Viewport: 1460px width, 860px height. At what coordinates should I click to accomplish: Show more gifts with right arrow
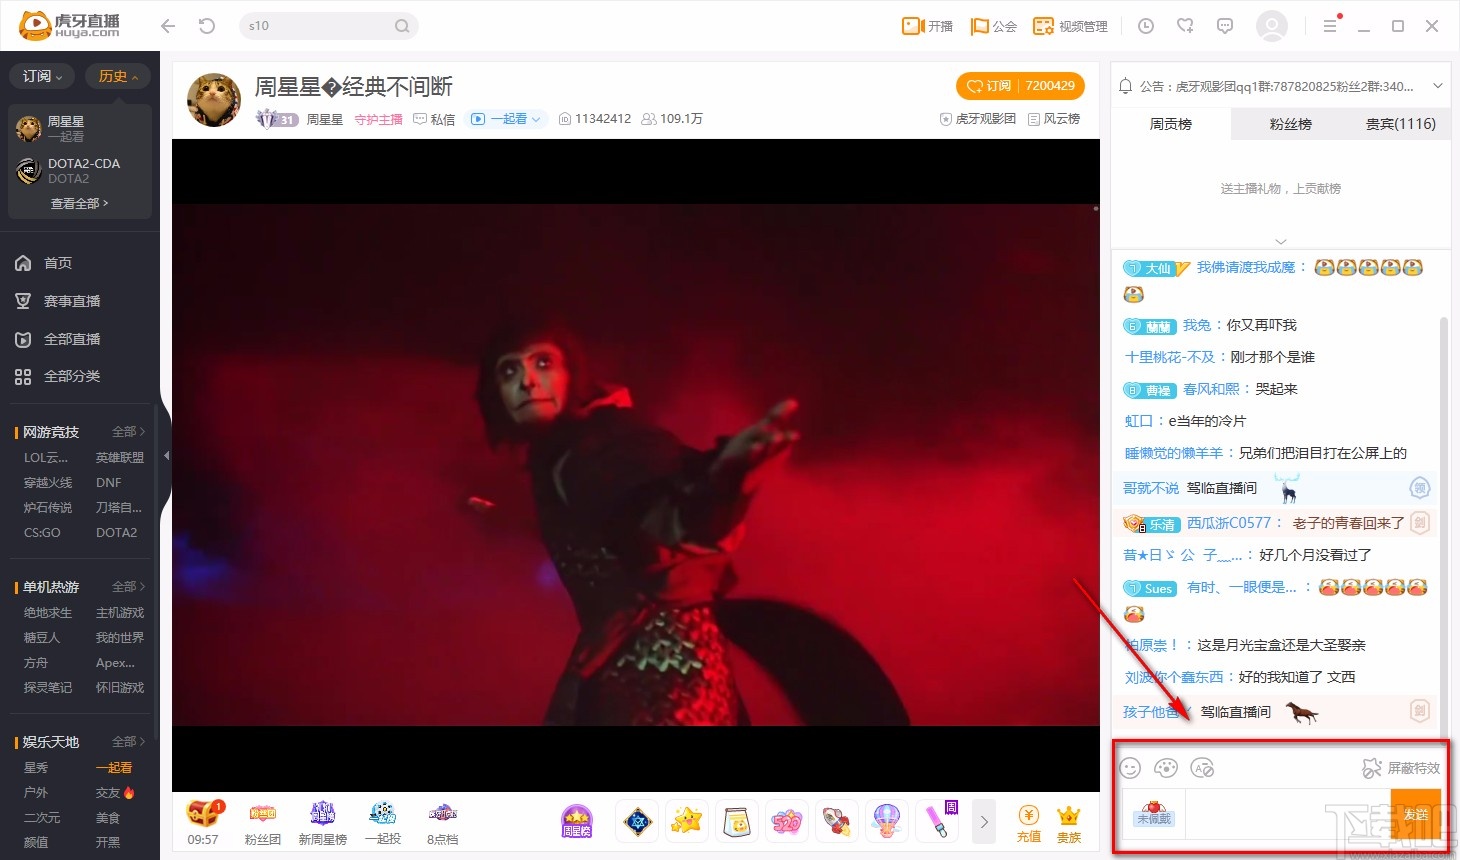click(x=984, y=822)
